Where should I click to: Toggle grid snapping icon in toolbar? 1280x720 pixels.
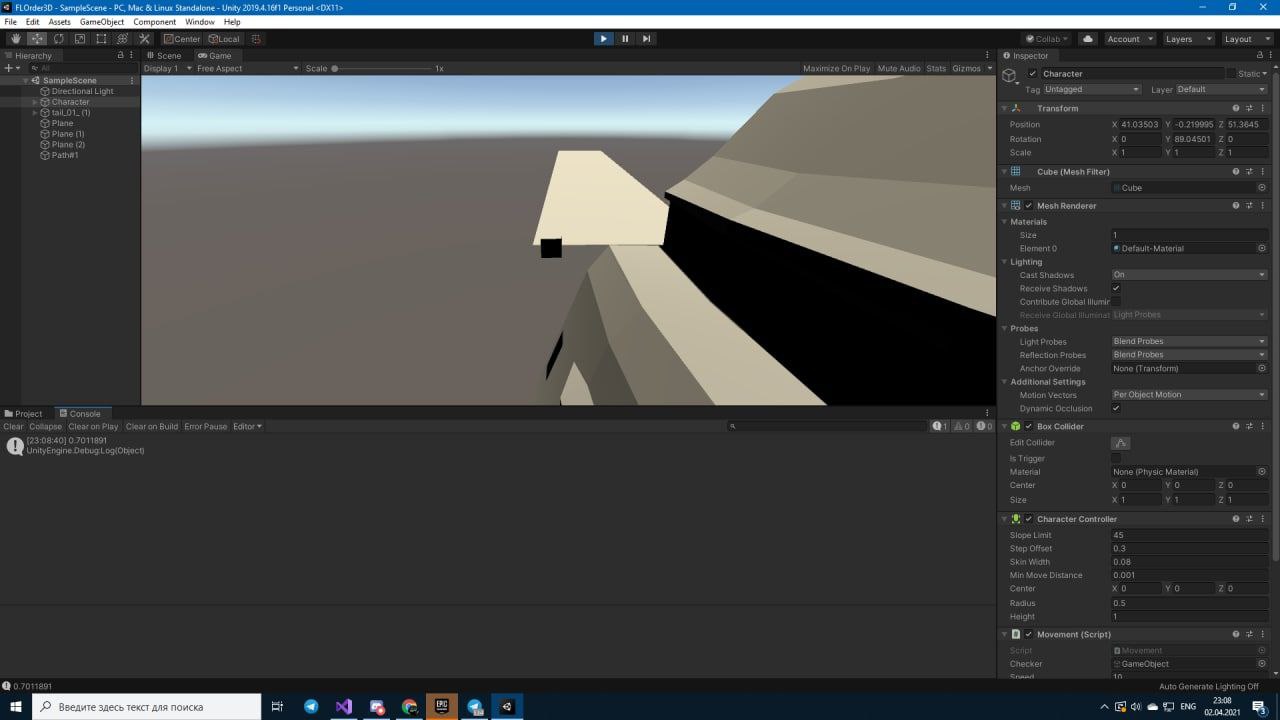pos(256,39)
